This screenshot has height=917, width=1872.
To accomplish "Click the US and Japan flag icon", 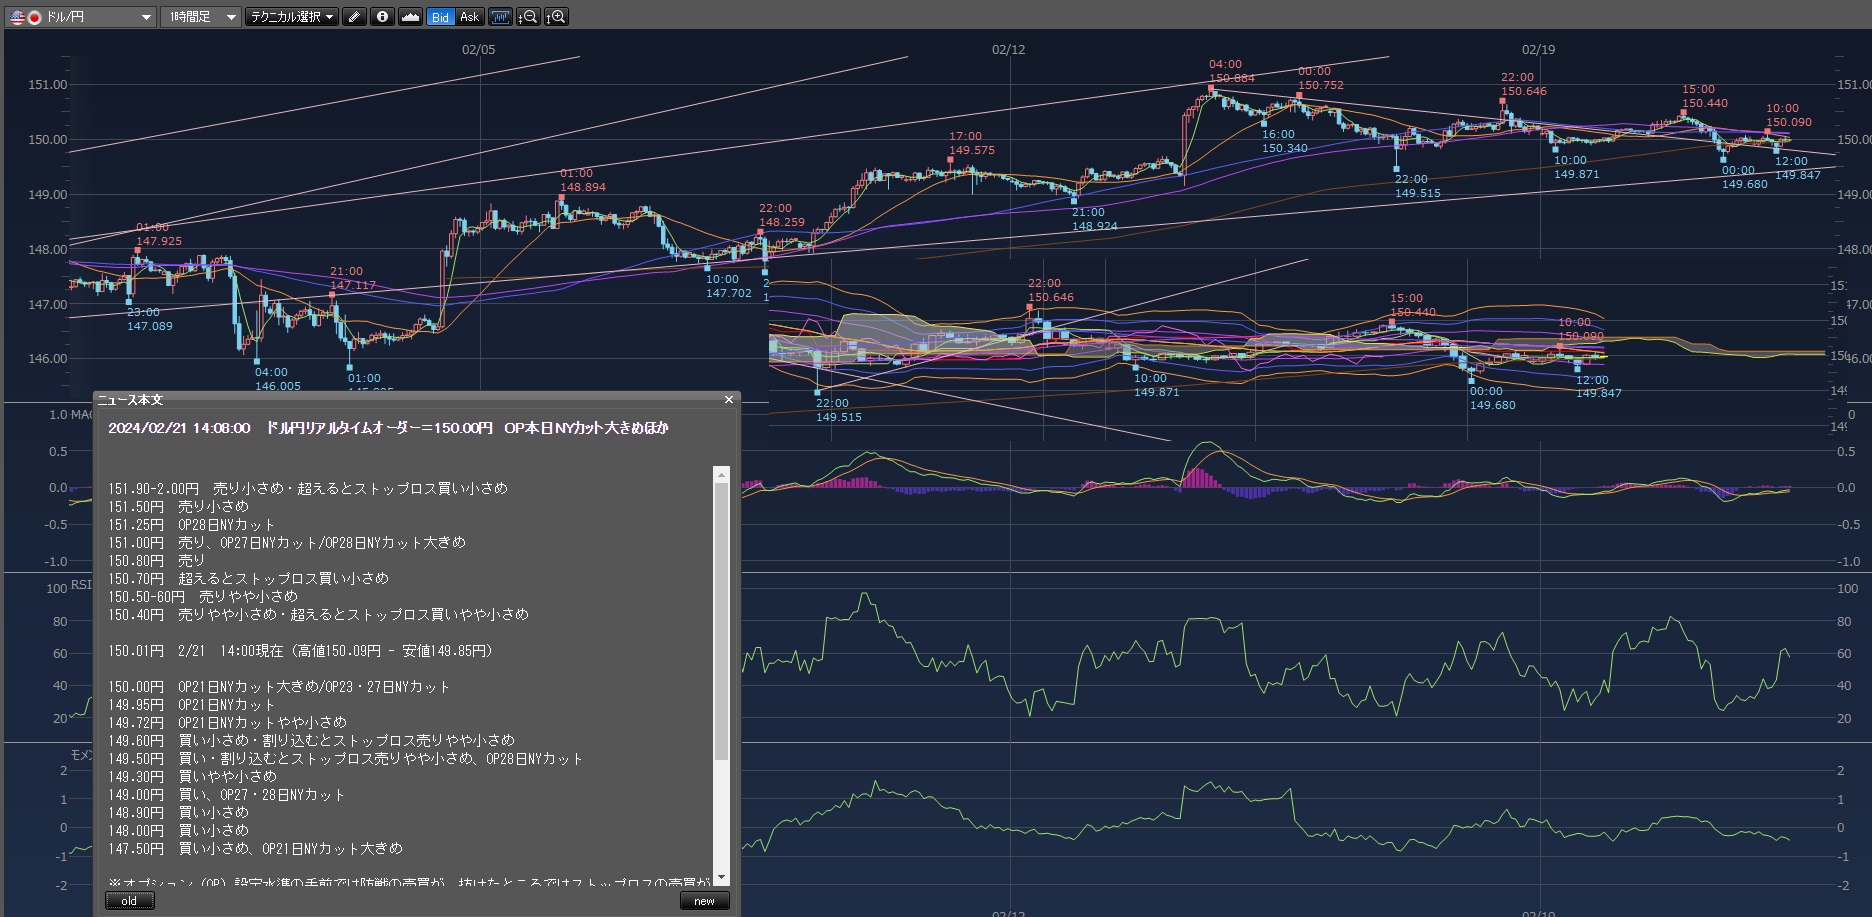I will pyautogui.click(x=25, y=17).
